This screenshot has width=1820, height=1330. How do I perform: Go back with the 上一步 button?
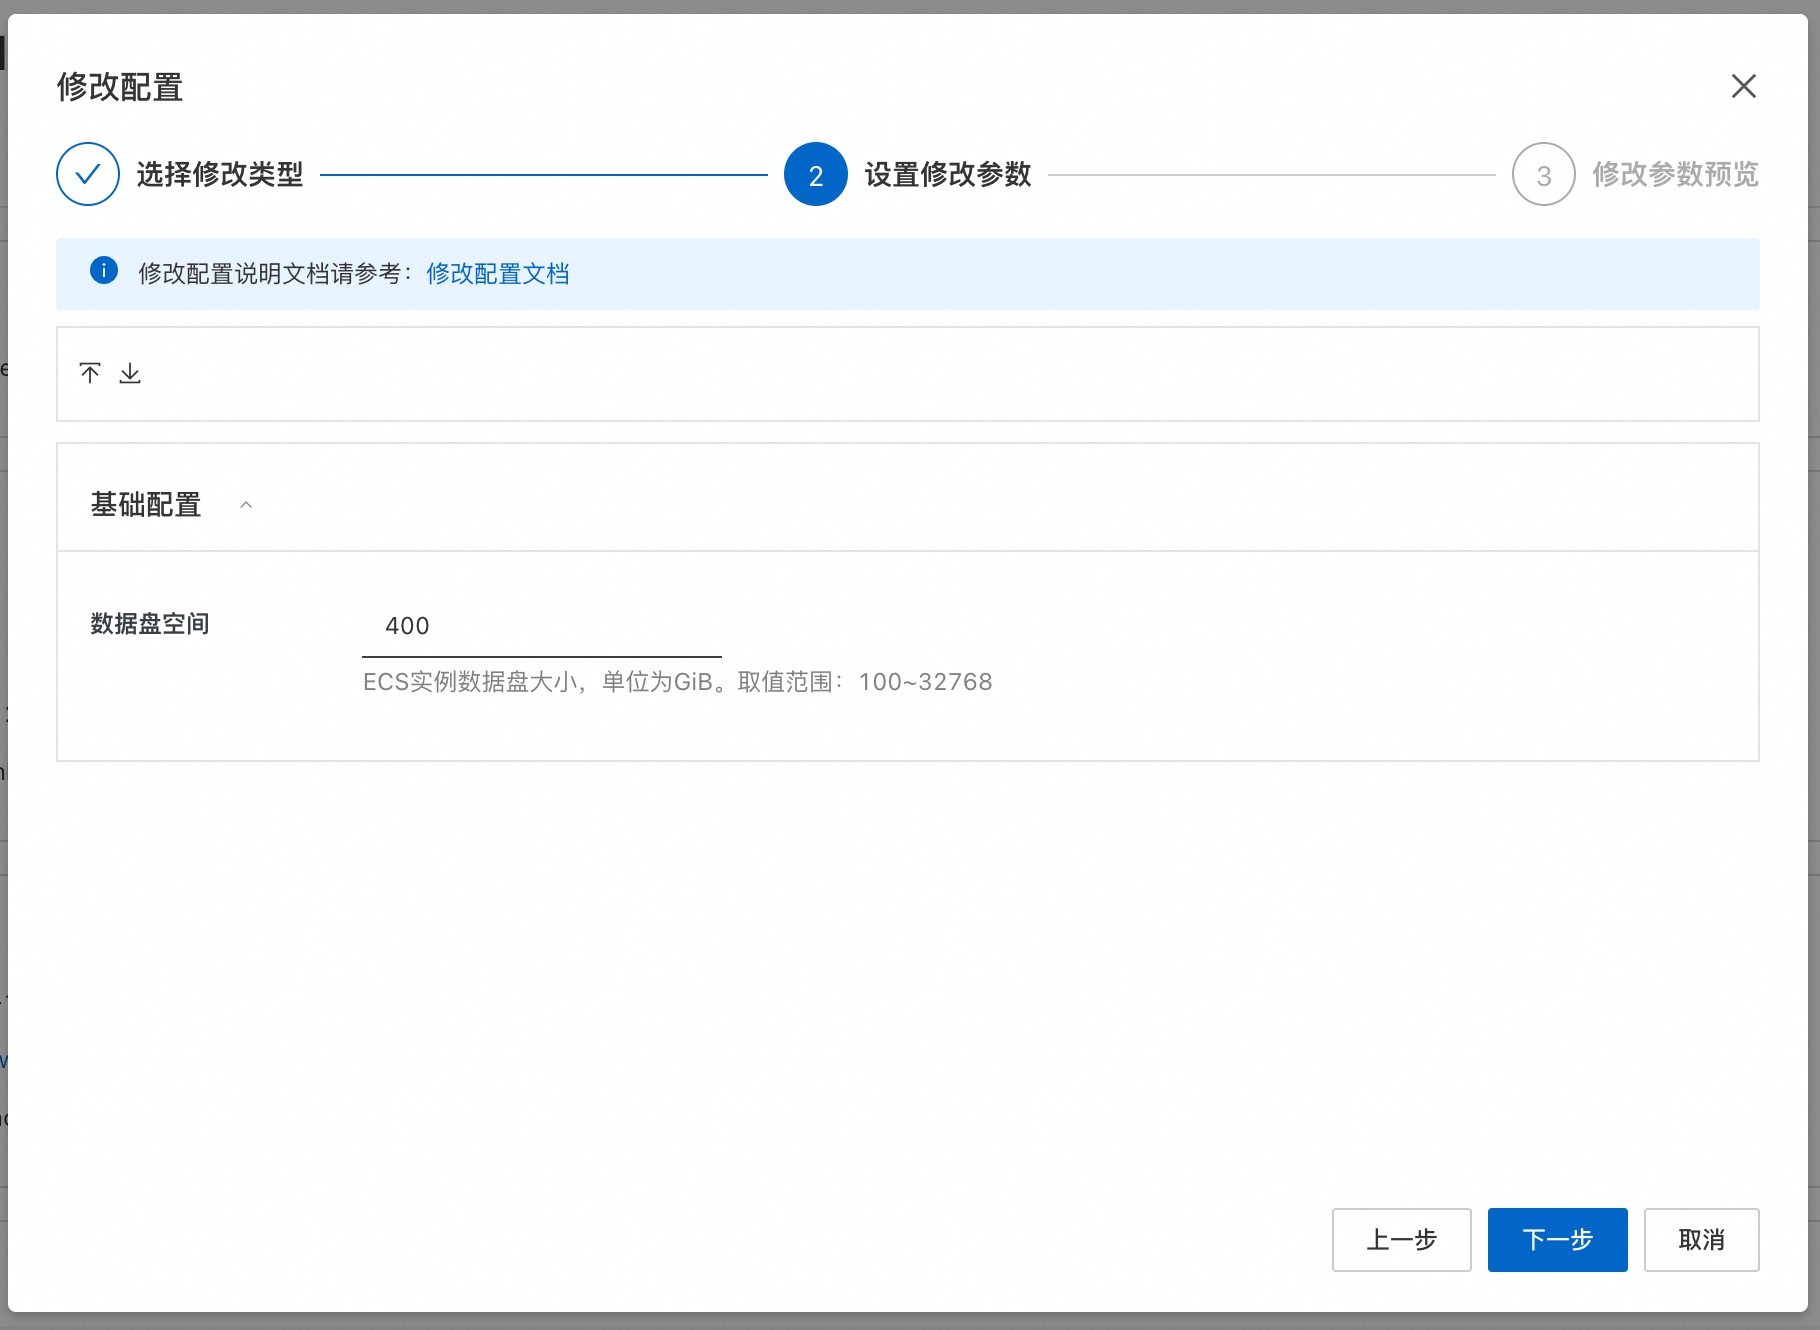(x=1401, y=1240)
